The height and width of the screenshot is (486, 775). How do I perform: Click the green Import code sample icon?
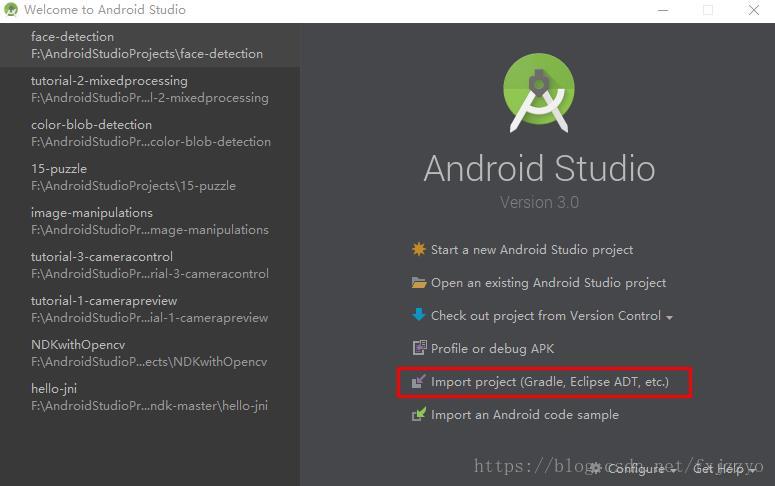pos(419,414)
